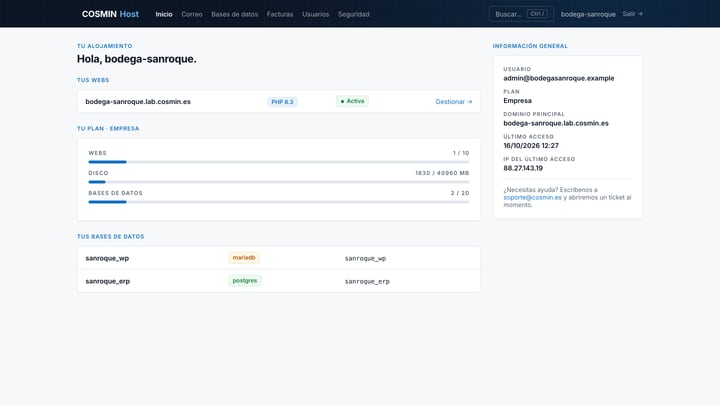Click the Información general heading
This screenshot has width=720, height=405.
[x=530, y=46]
